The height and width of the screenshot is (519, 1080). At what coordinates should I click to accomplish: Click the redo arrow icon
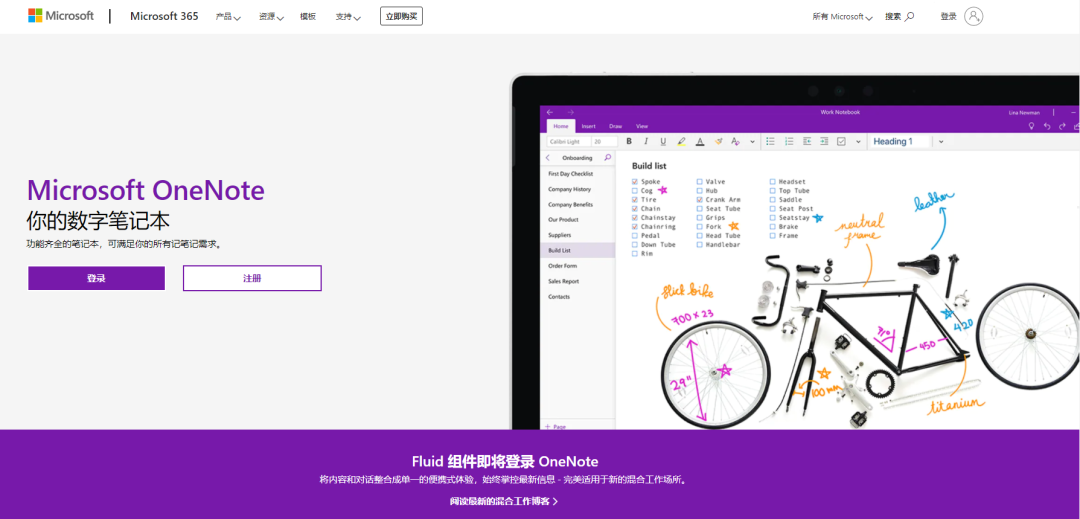point(1063,126)
